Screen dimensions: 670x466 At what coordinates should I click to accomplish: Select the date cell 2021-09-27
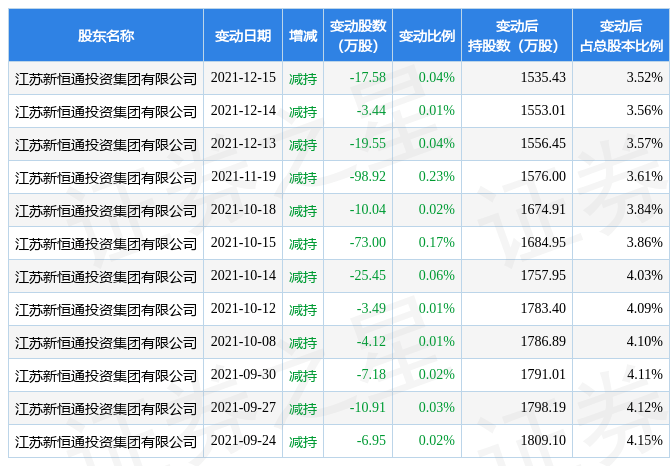click(243, 407)
